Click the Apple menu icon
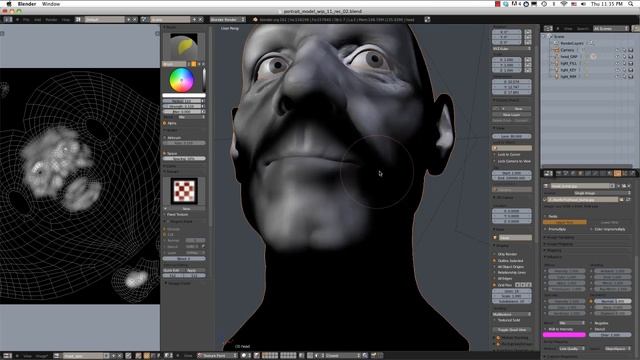Screen dimensions: 640x360 9,4
